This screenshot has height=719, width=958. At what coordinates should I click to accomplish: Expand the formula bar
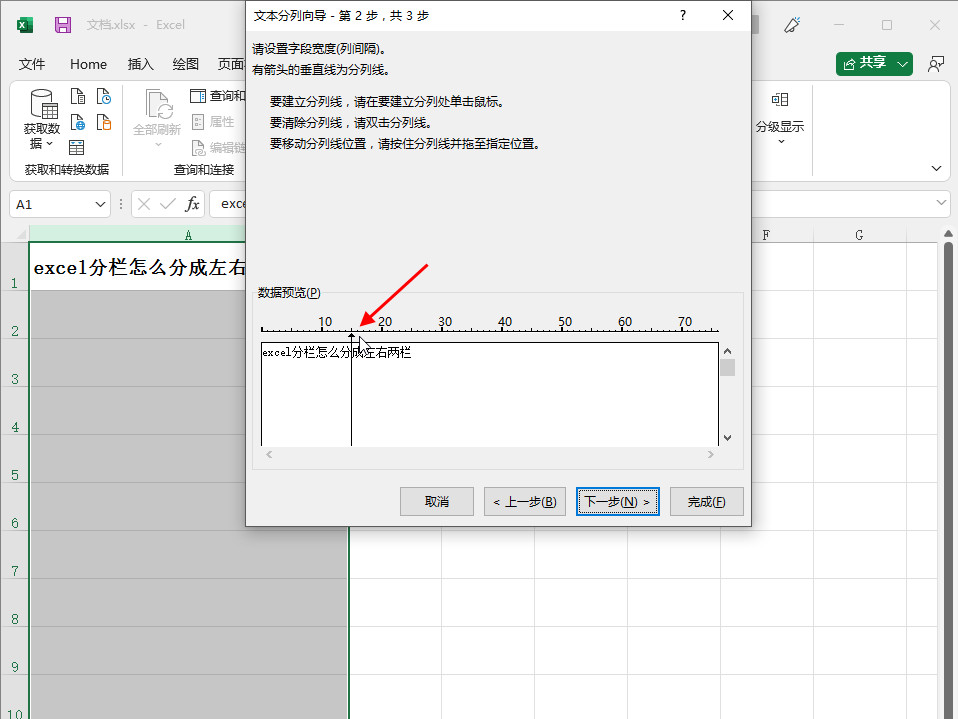pyautogui.click(x=942, y=203)
